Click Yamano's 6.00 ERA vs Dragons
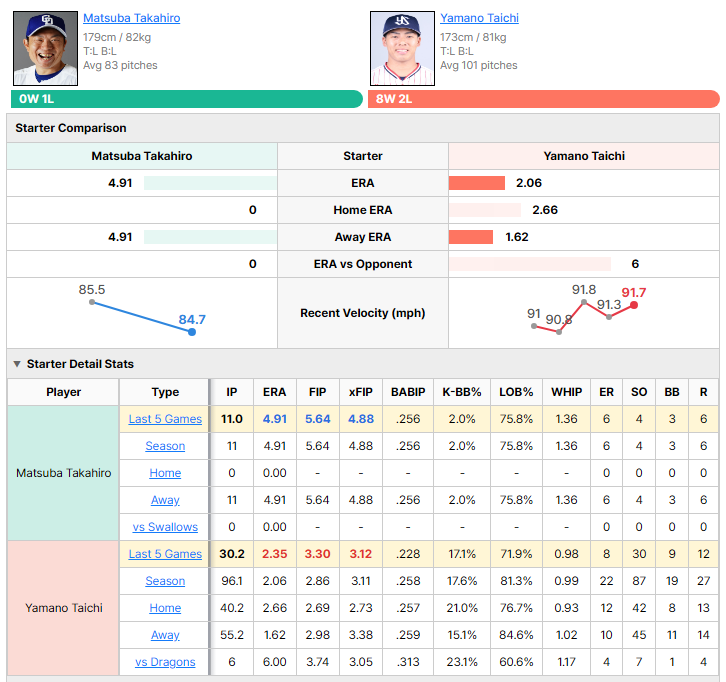726x682 pixels. pos(275,662)
